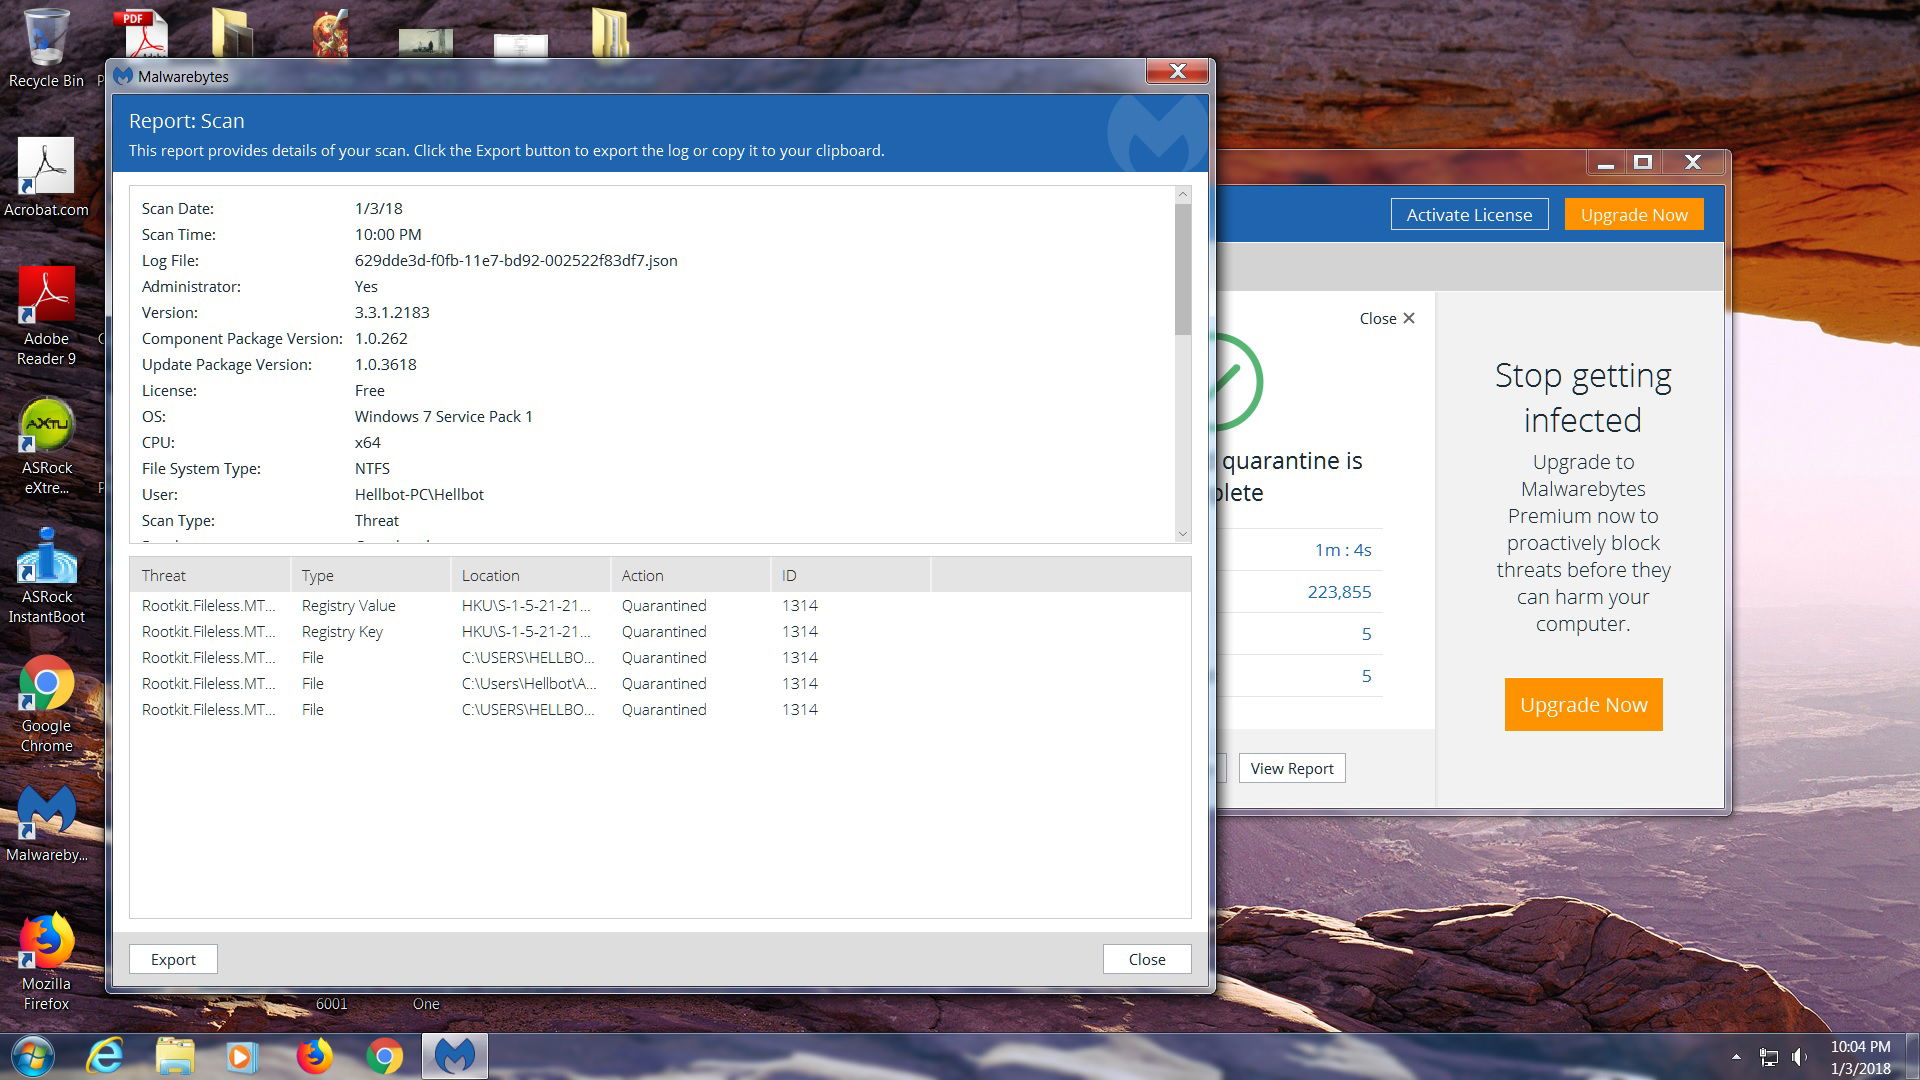Image resolution: width=1920 pixels, height=1080 pixels.
Task: Open Windows Media Player from taskbar
Action: (242, 1056)
